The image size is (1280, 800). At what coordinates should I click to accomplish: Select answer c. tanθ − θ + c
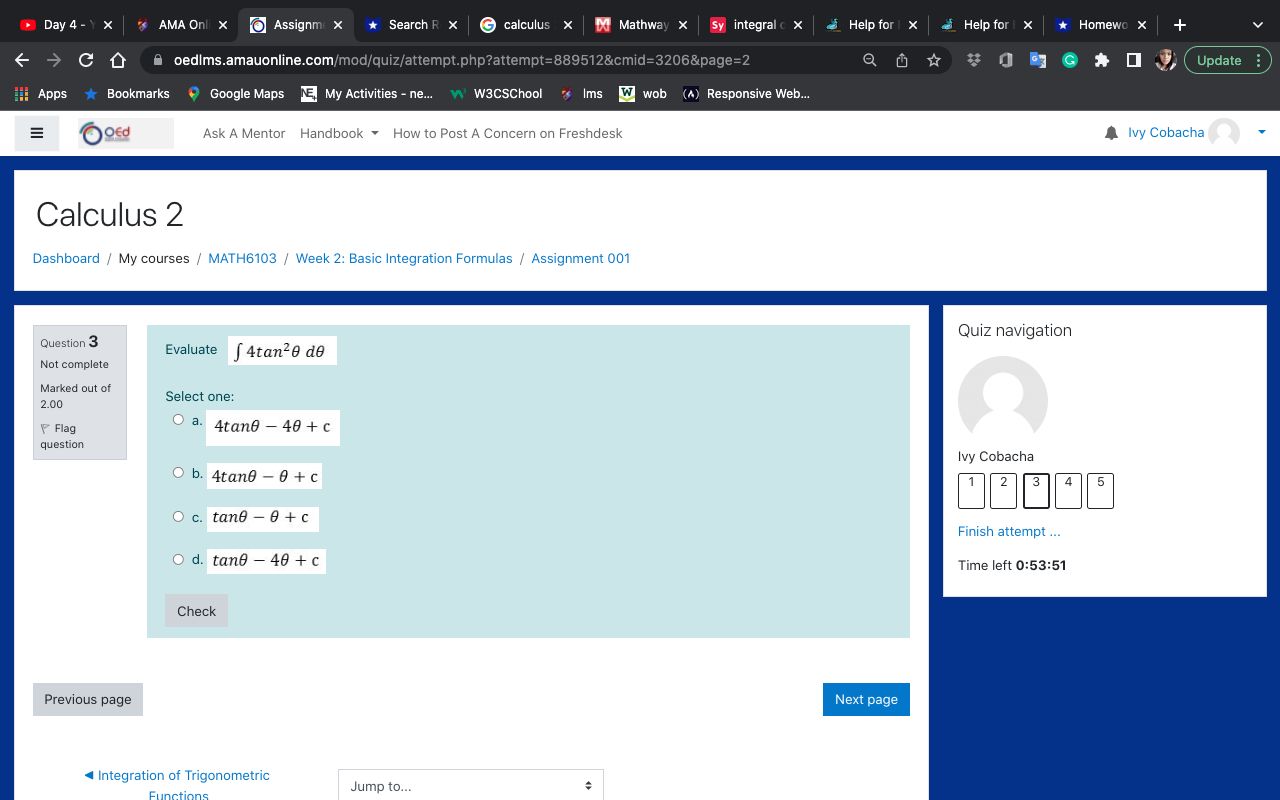pyautogui.click(x=178, y=517)
